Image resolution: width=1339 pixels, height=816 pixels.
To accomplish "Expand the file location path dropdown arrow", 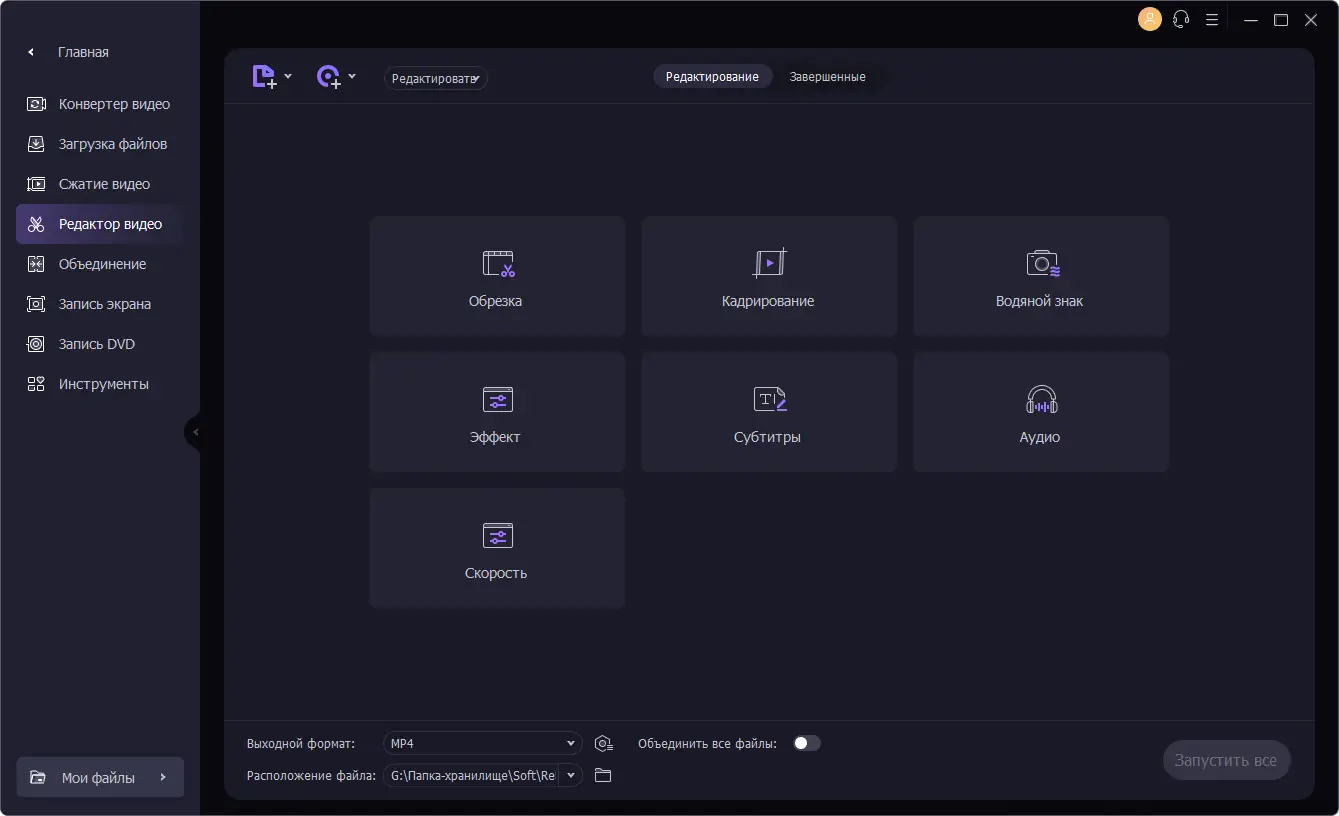I will coord(571,775).
